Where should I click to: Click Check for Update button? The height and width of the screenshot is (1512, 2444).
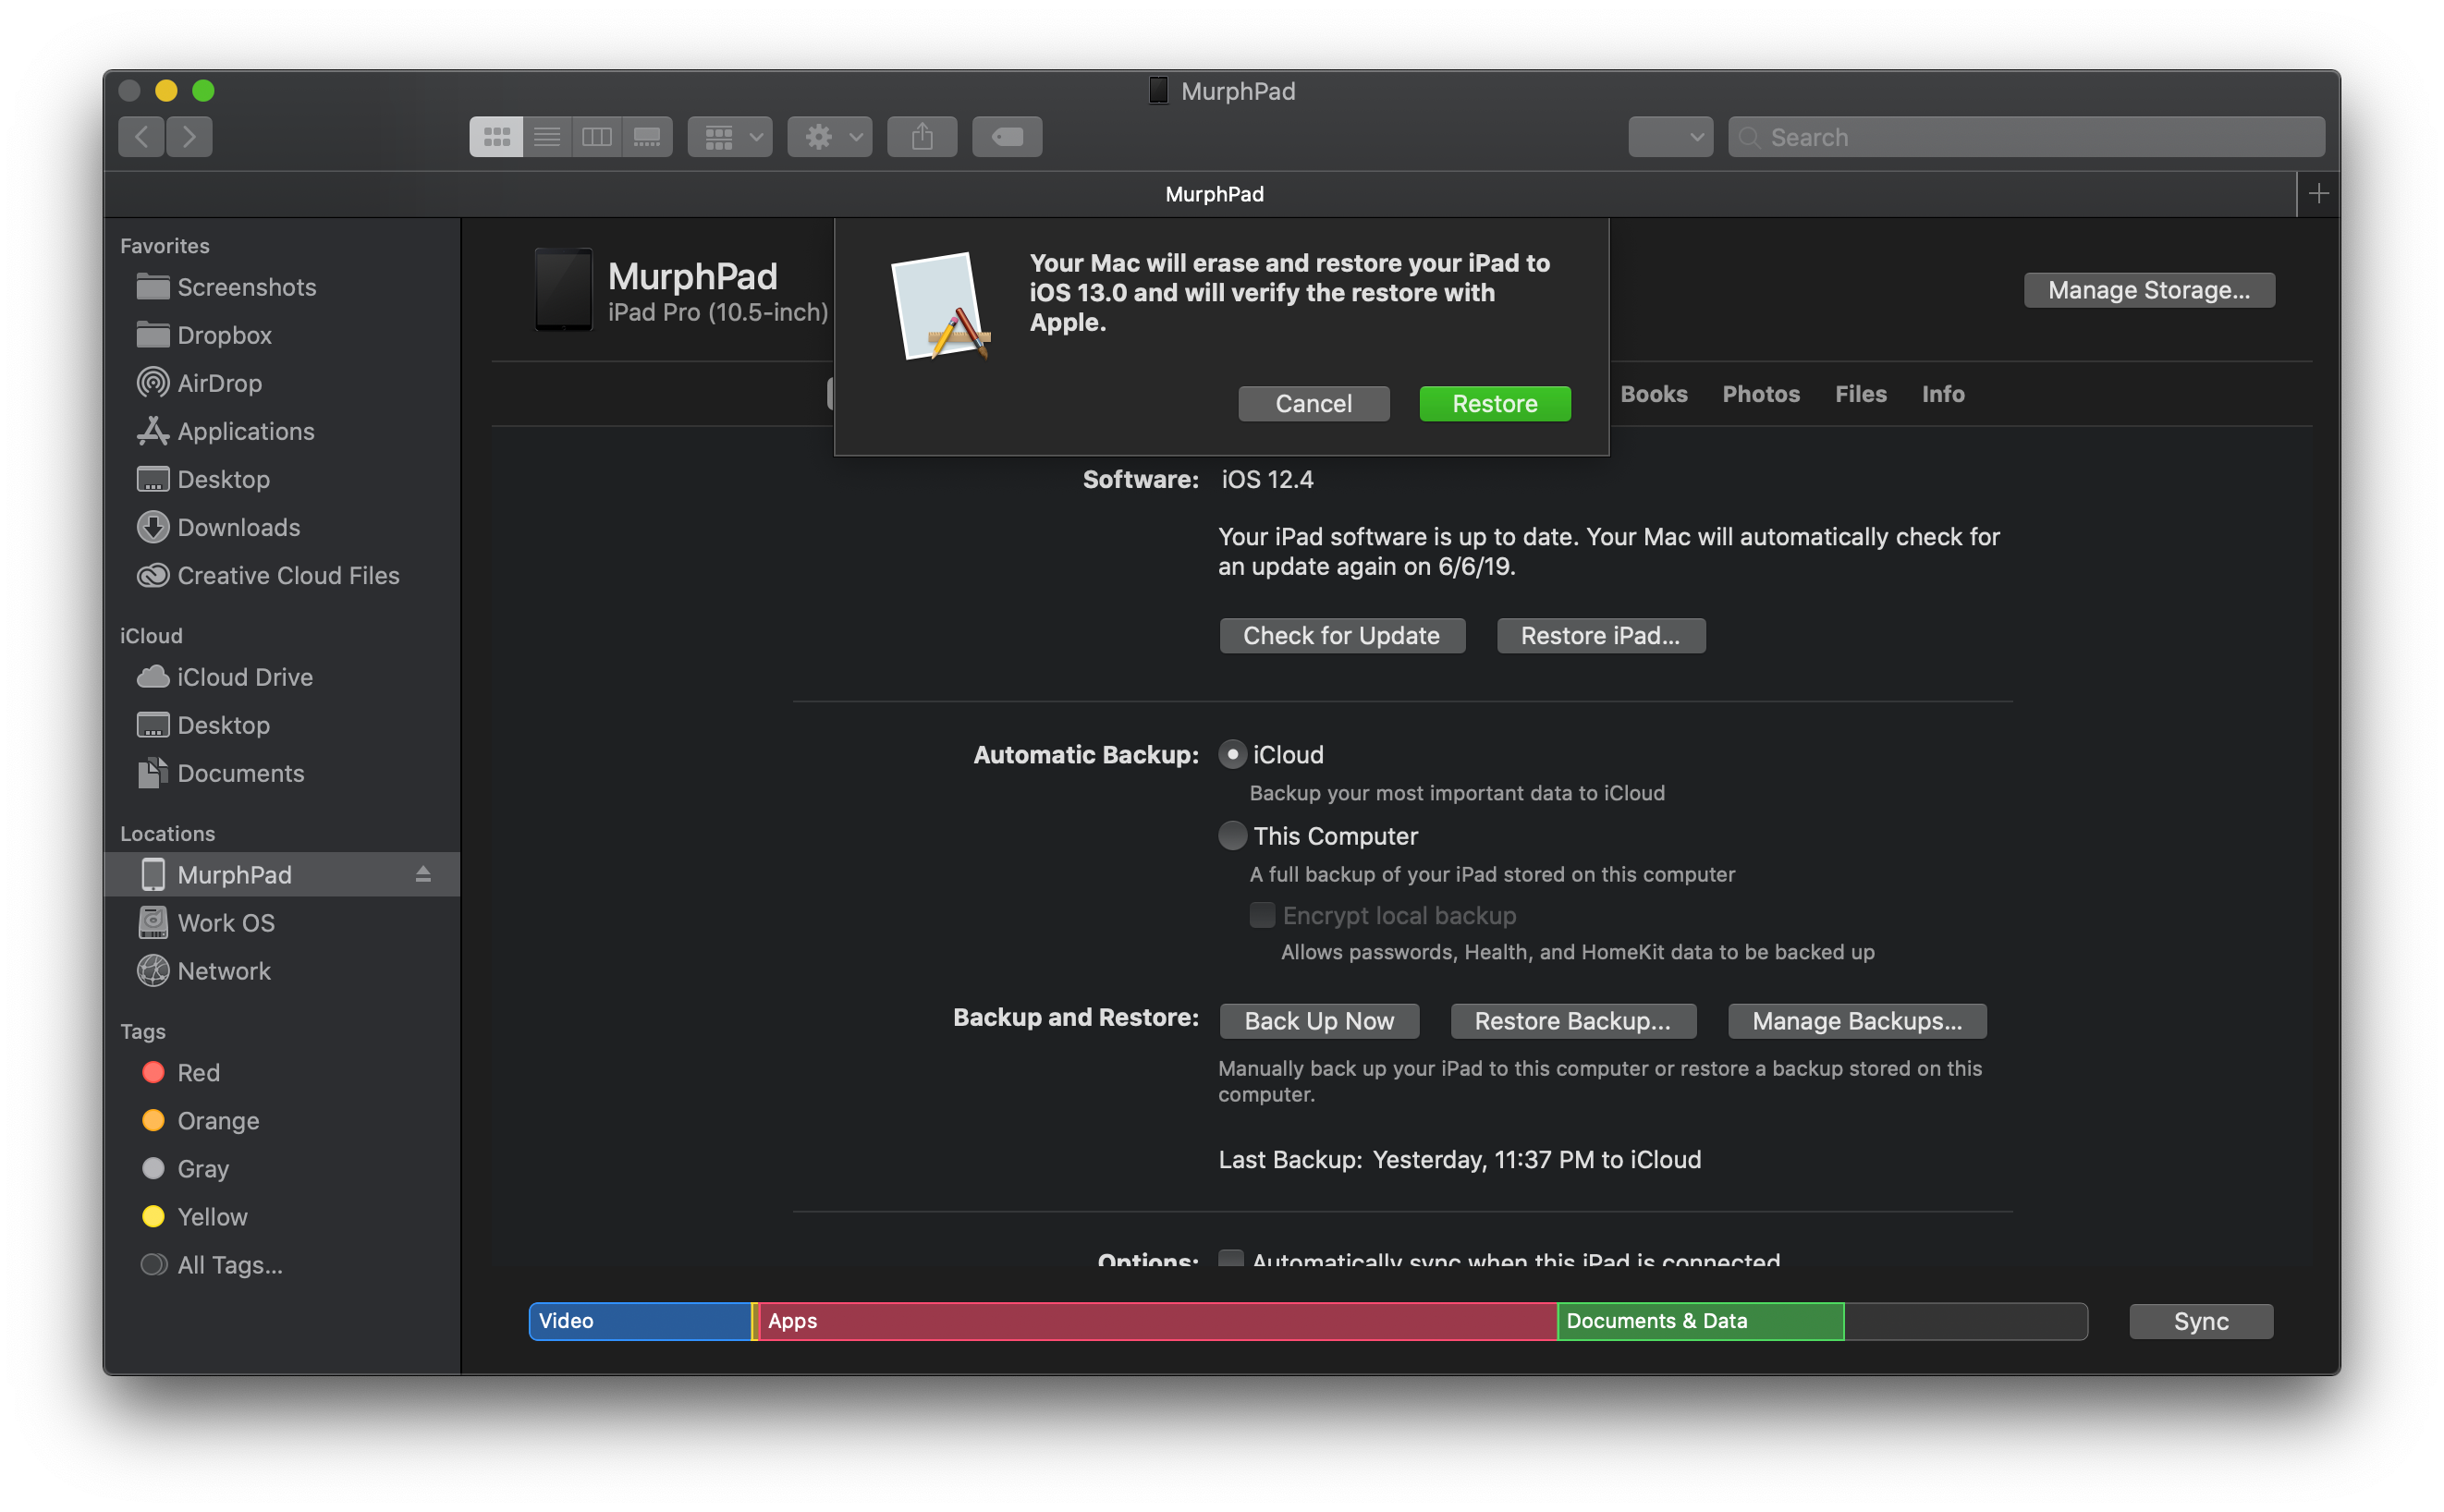click(1342, 636)
